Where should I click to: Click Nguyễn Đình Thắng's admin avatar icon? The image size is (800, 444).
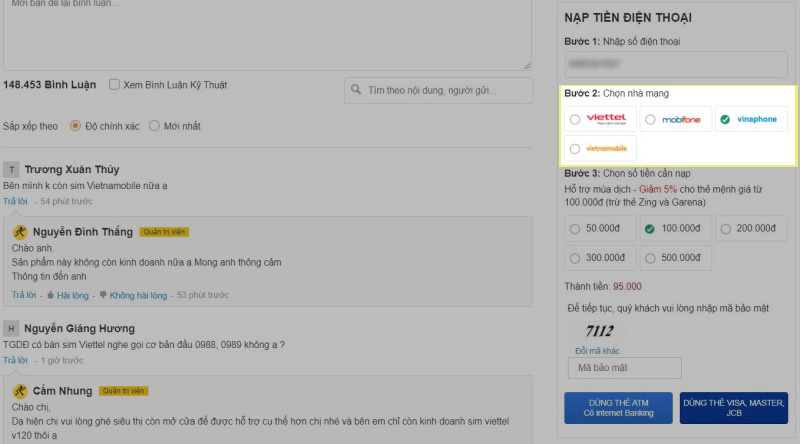[20, 232]
